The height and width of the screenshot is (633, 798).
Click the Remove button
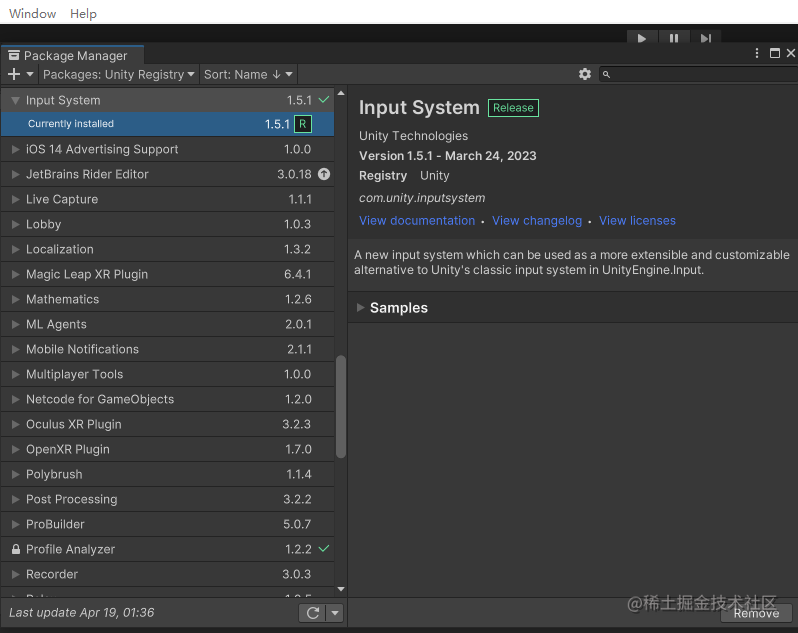click(756, 614)
